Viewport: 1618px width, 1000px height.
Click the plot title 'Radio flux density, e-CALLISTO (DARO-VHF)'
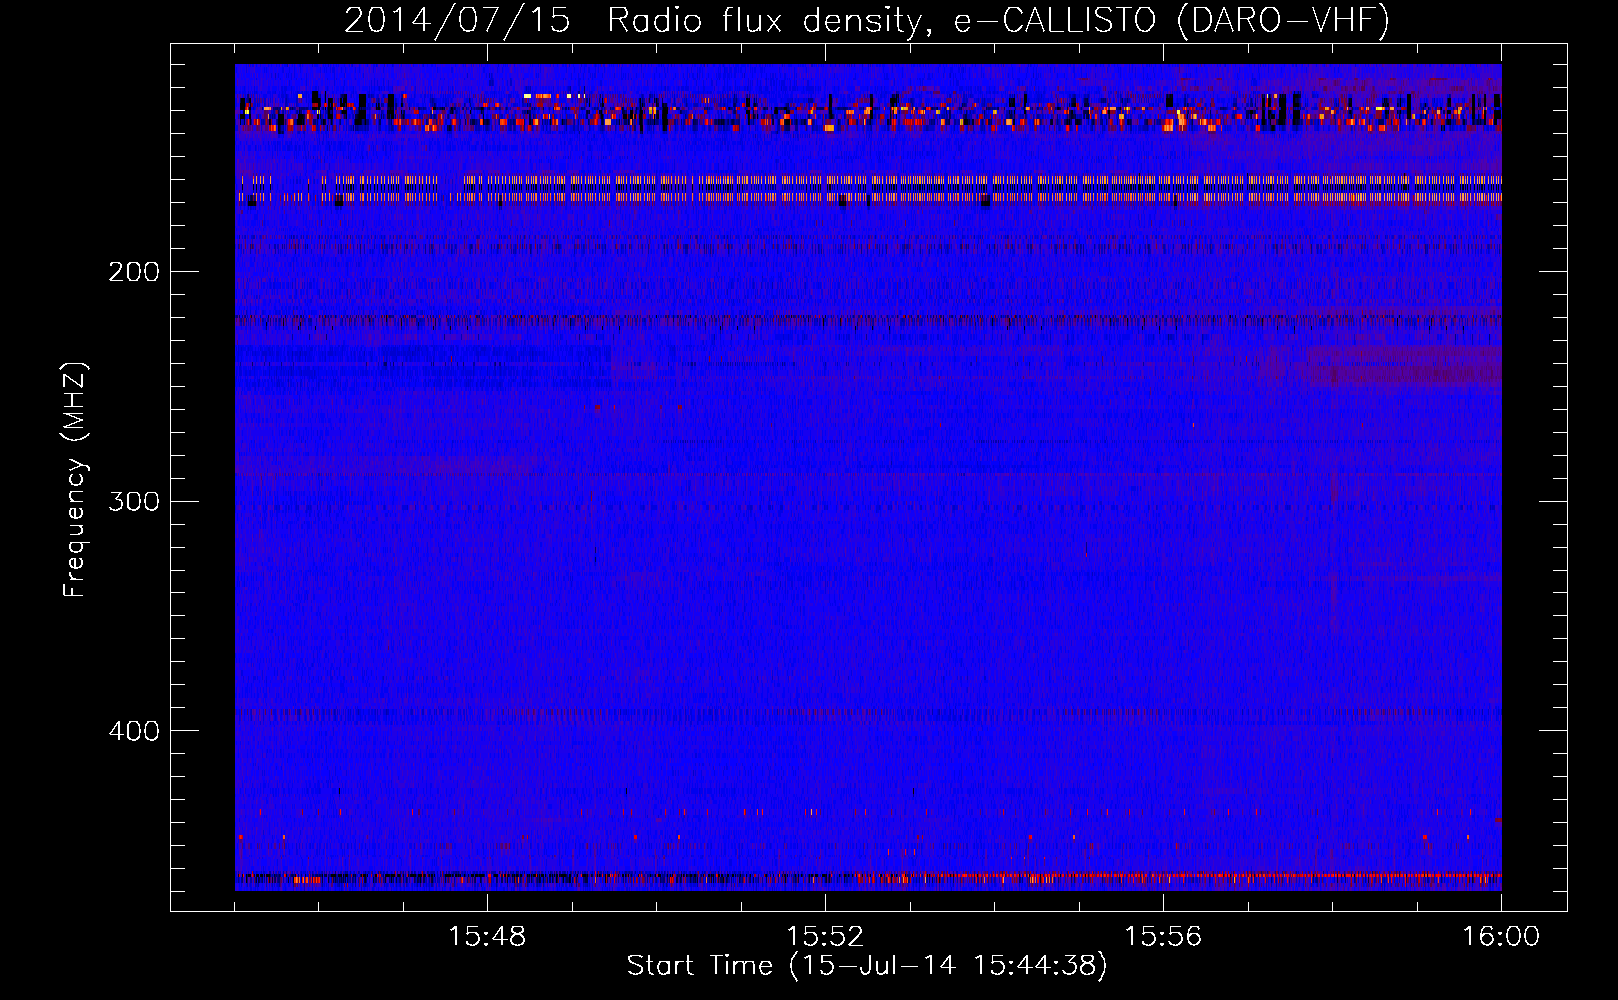[x=999, y=20]
